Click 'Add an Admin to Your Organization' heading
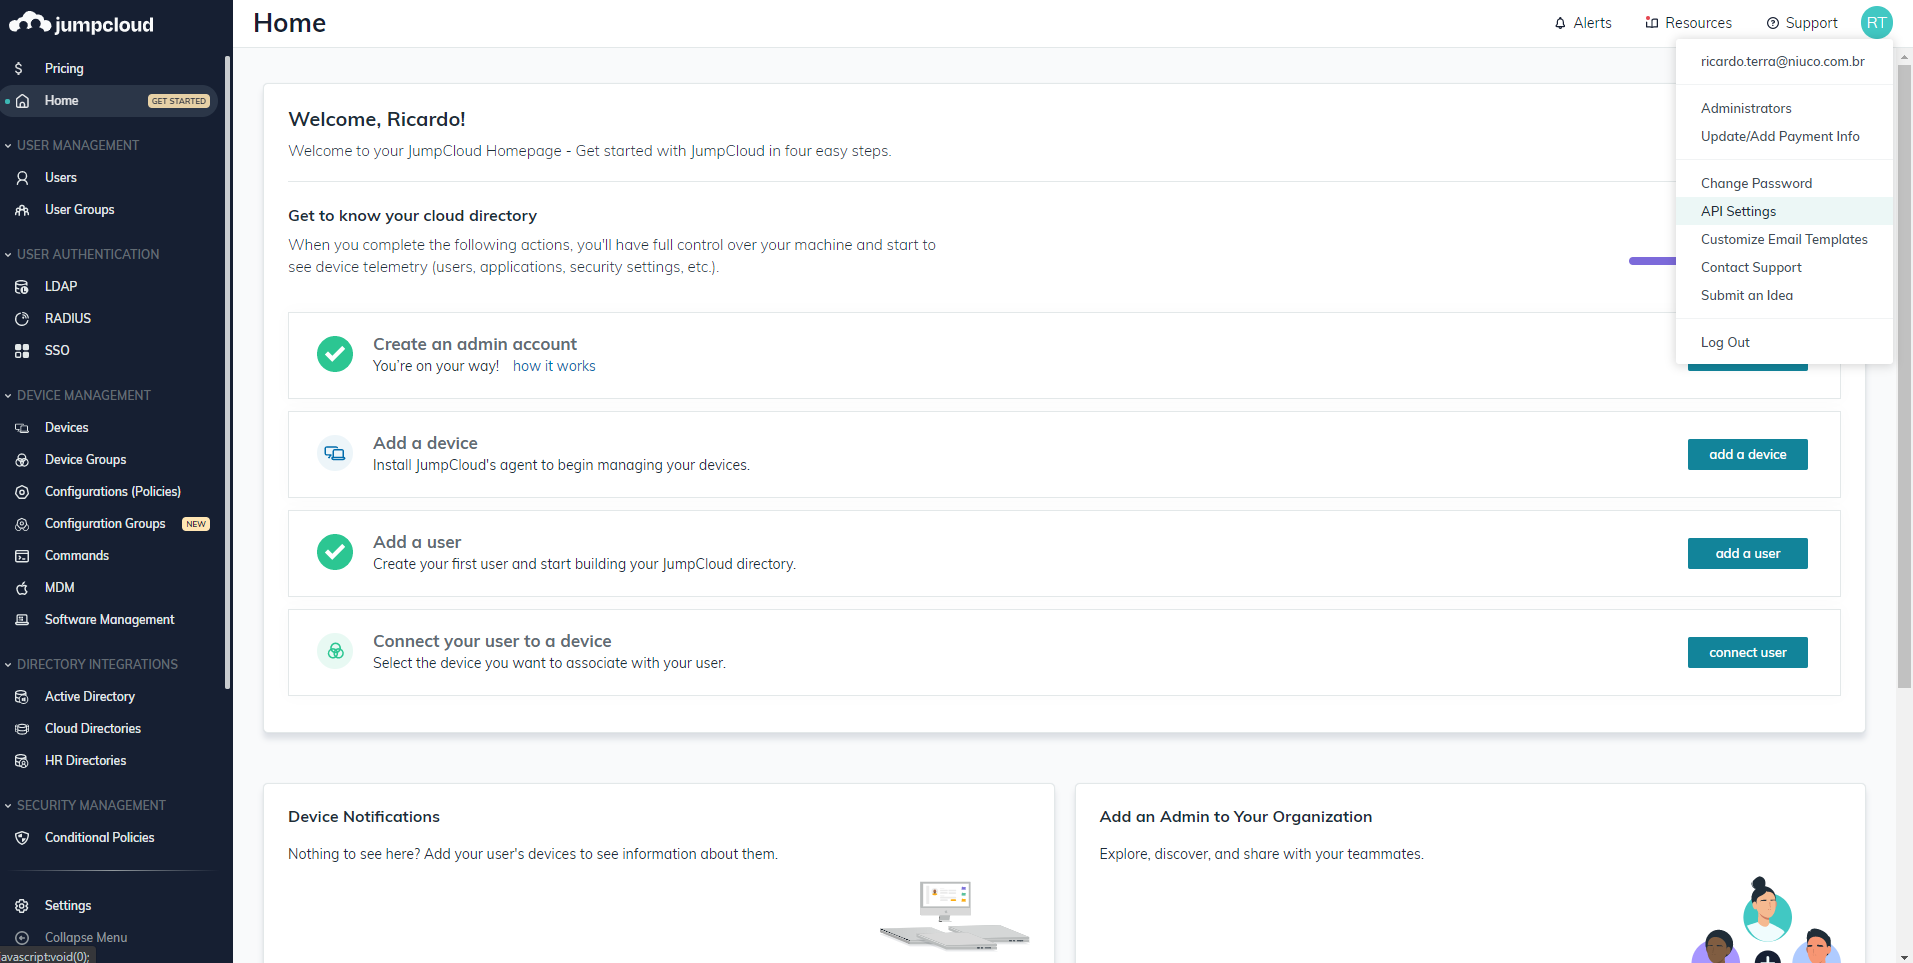 click(x=1235, y=817)
